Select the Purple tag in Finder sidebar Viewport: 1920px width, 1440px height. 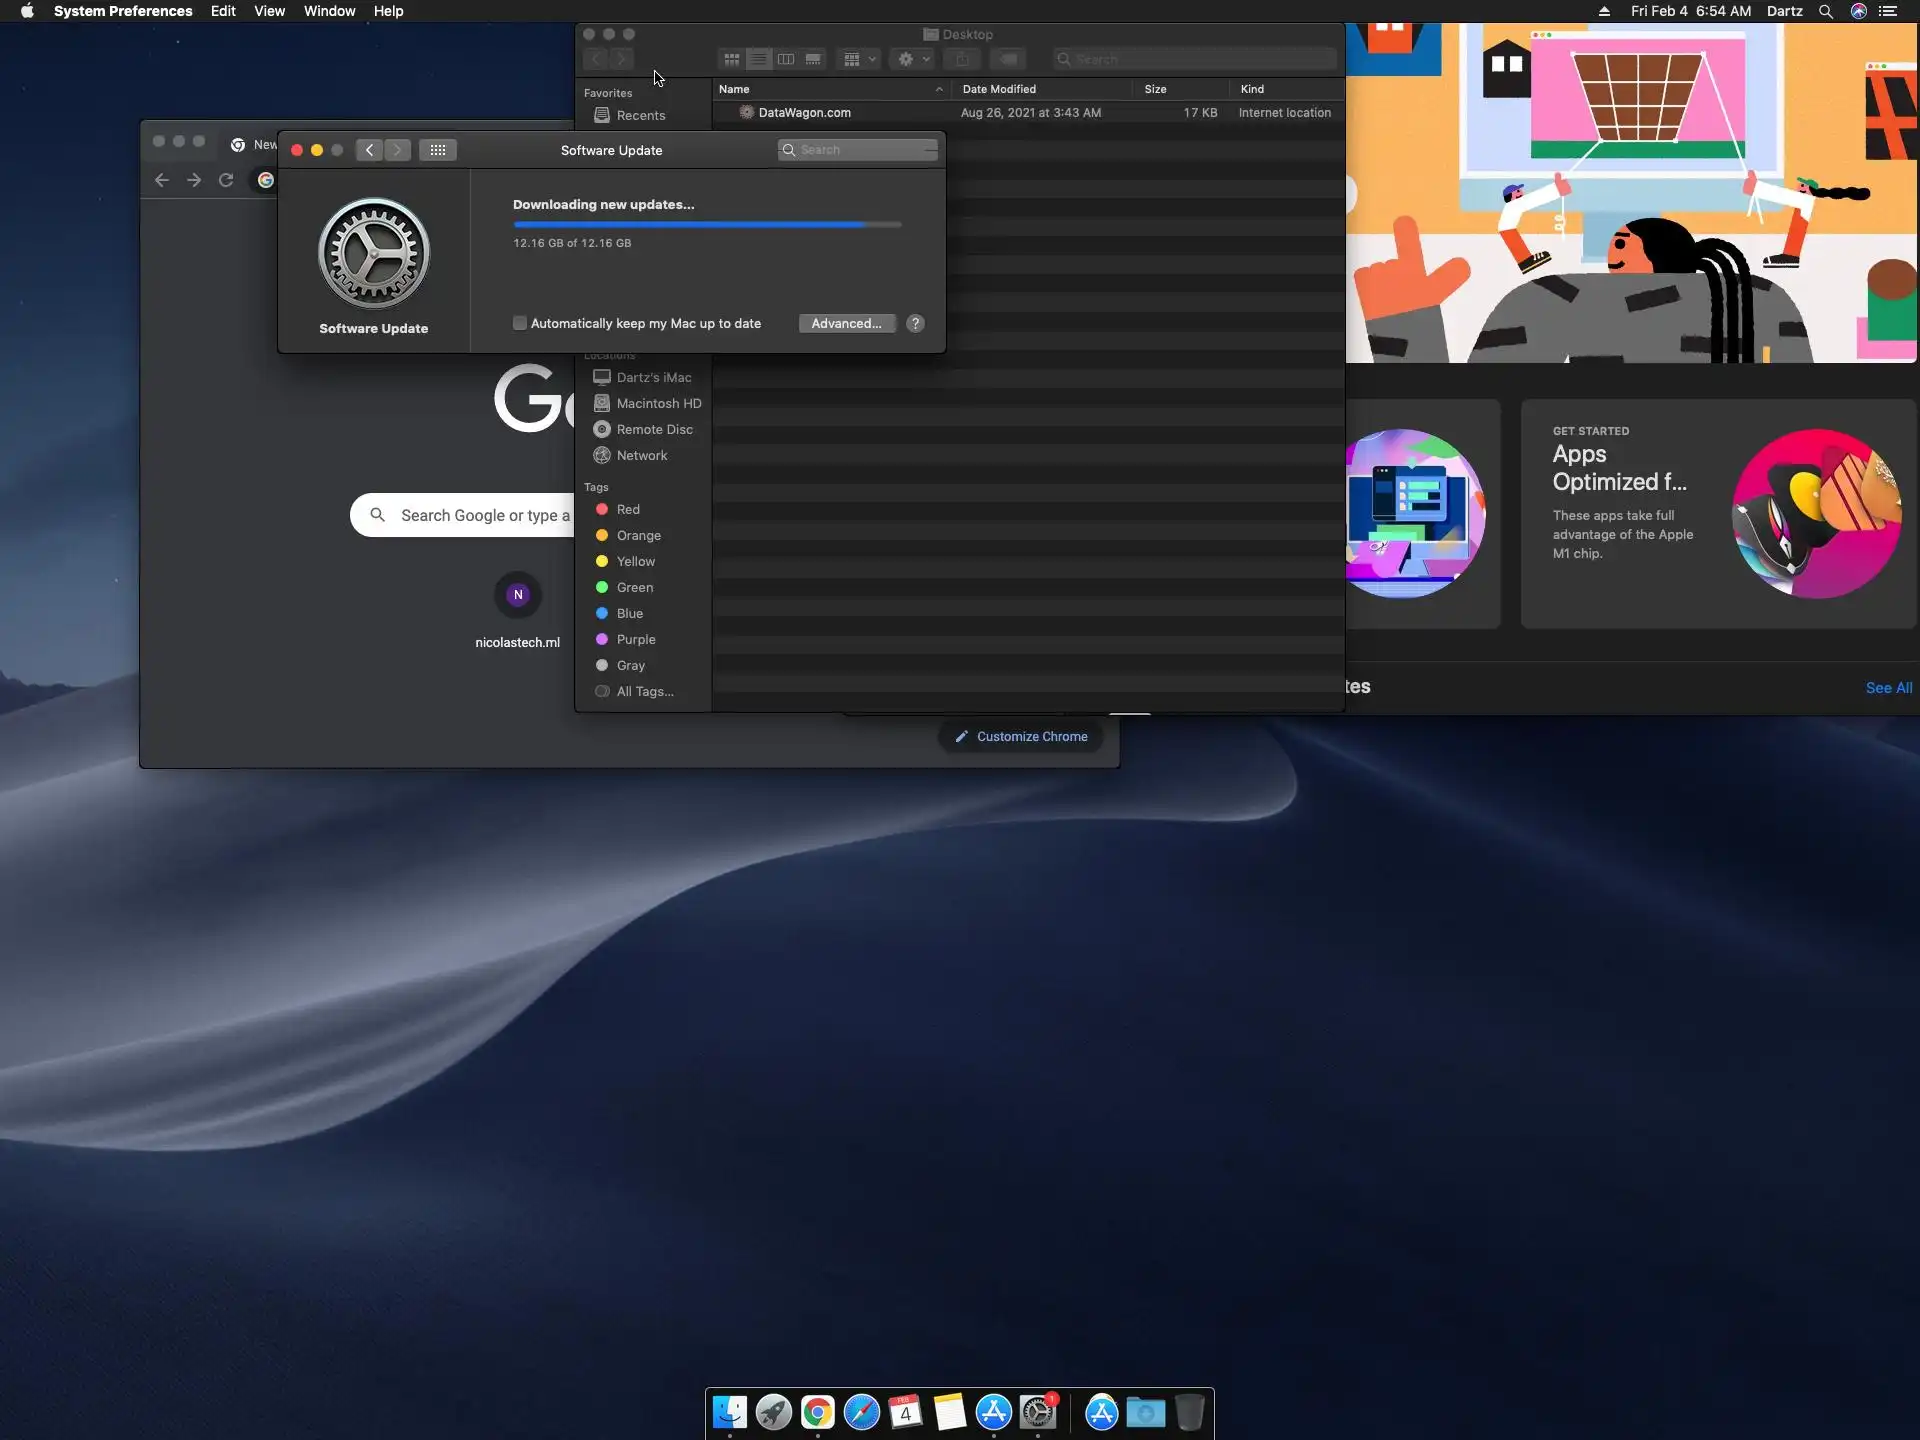(x=635, y=639)
